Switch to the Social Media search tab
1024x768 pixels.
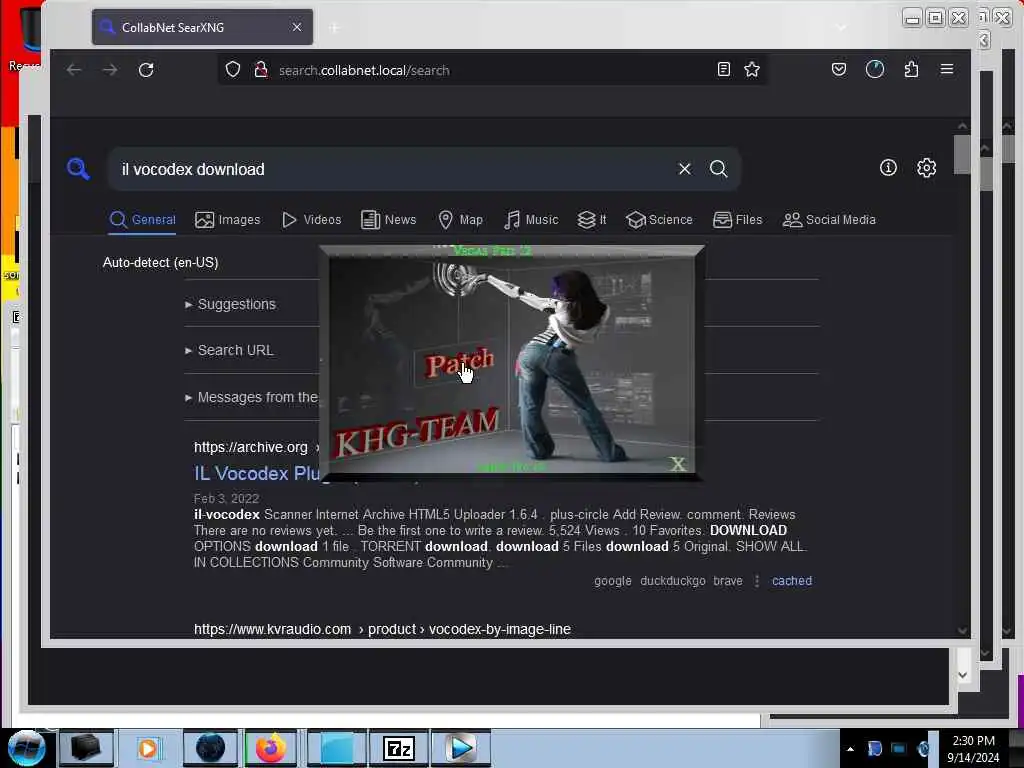pyautogui.click(x=829, y=219)
